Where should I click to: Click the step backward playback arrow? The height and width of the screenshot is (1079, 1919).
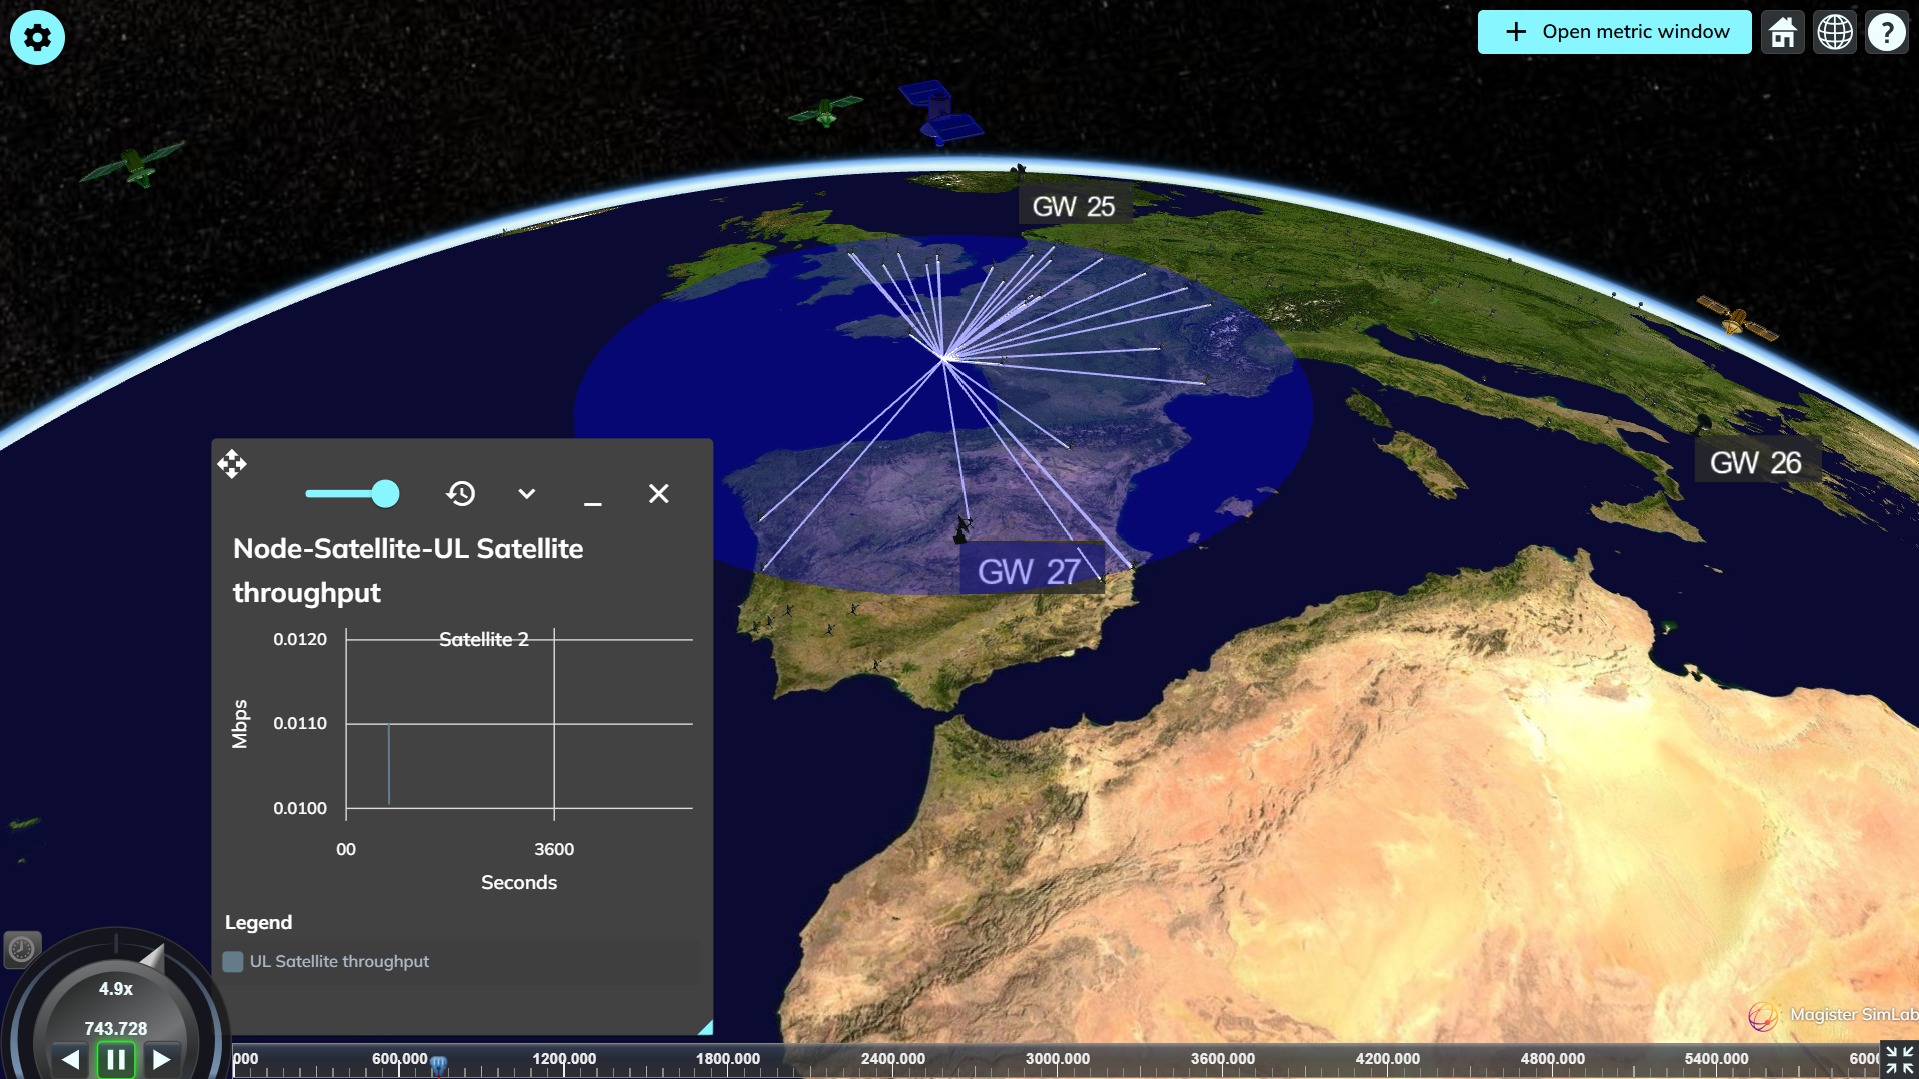click(x=70, y=1059)
